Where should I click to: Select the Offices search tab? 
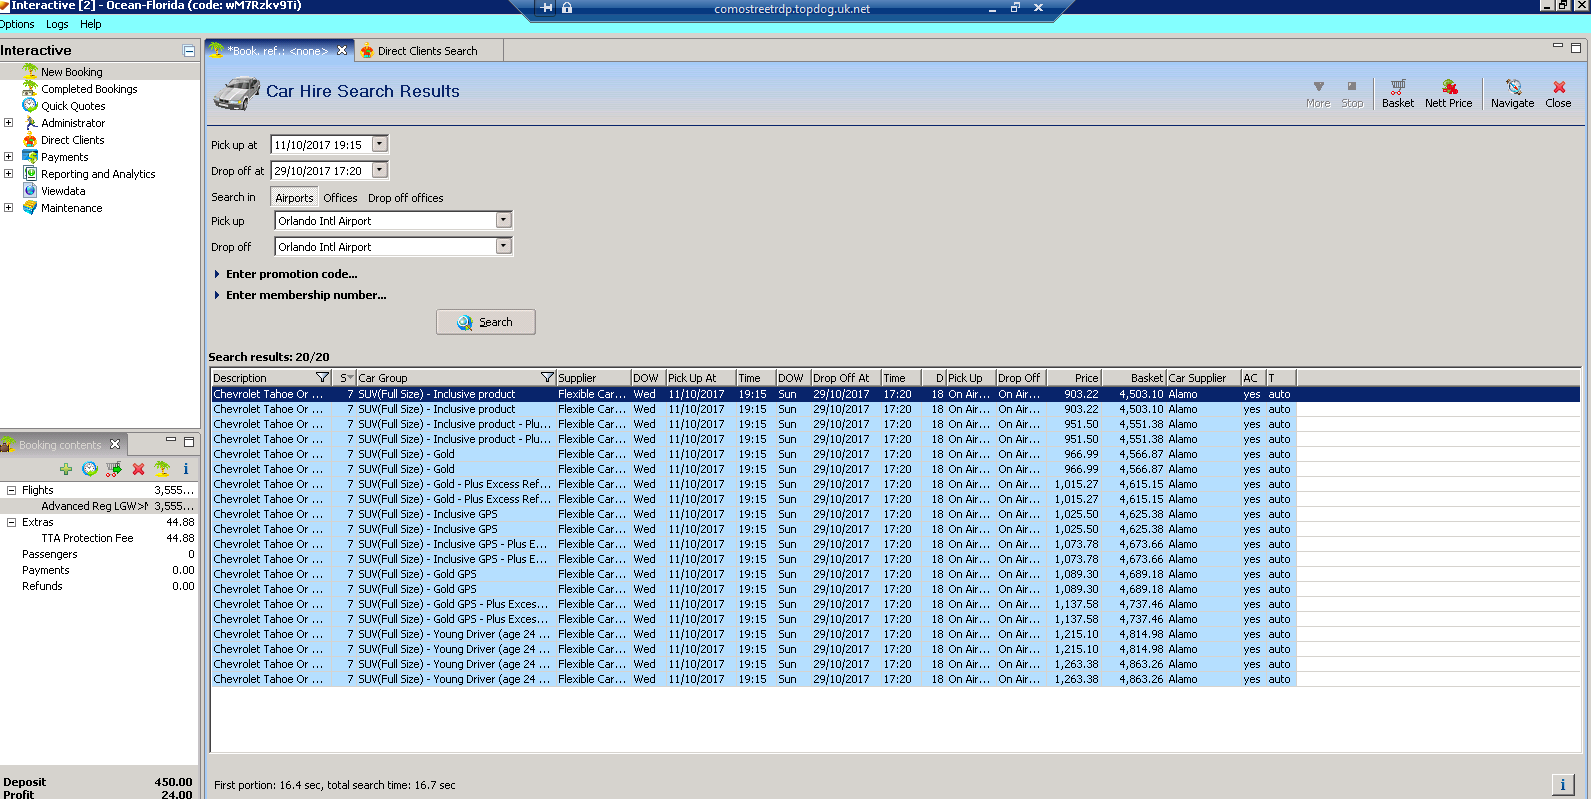340,198
